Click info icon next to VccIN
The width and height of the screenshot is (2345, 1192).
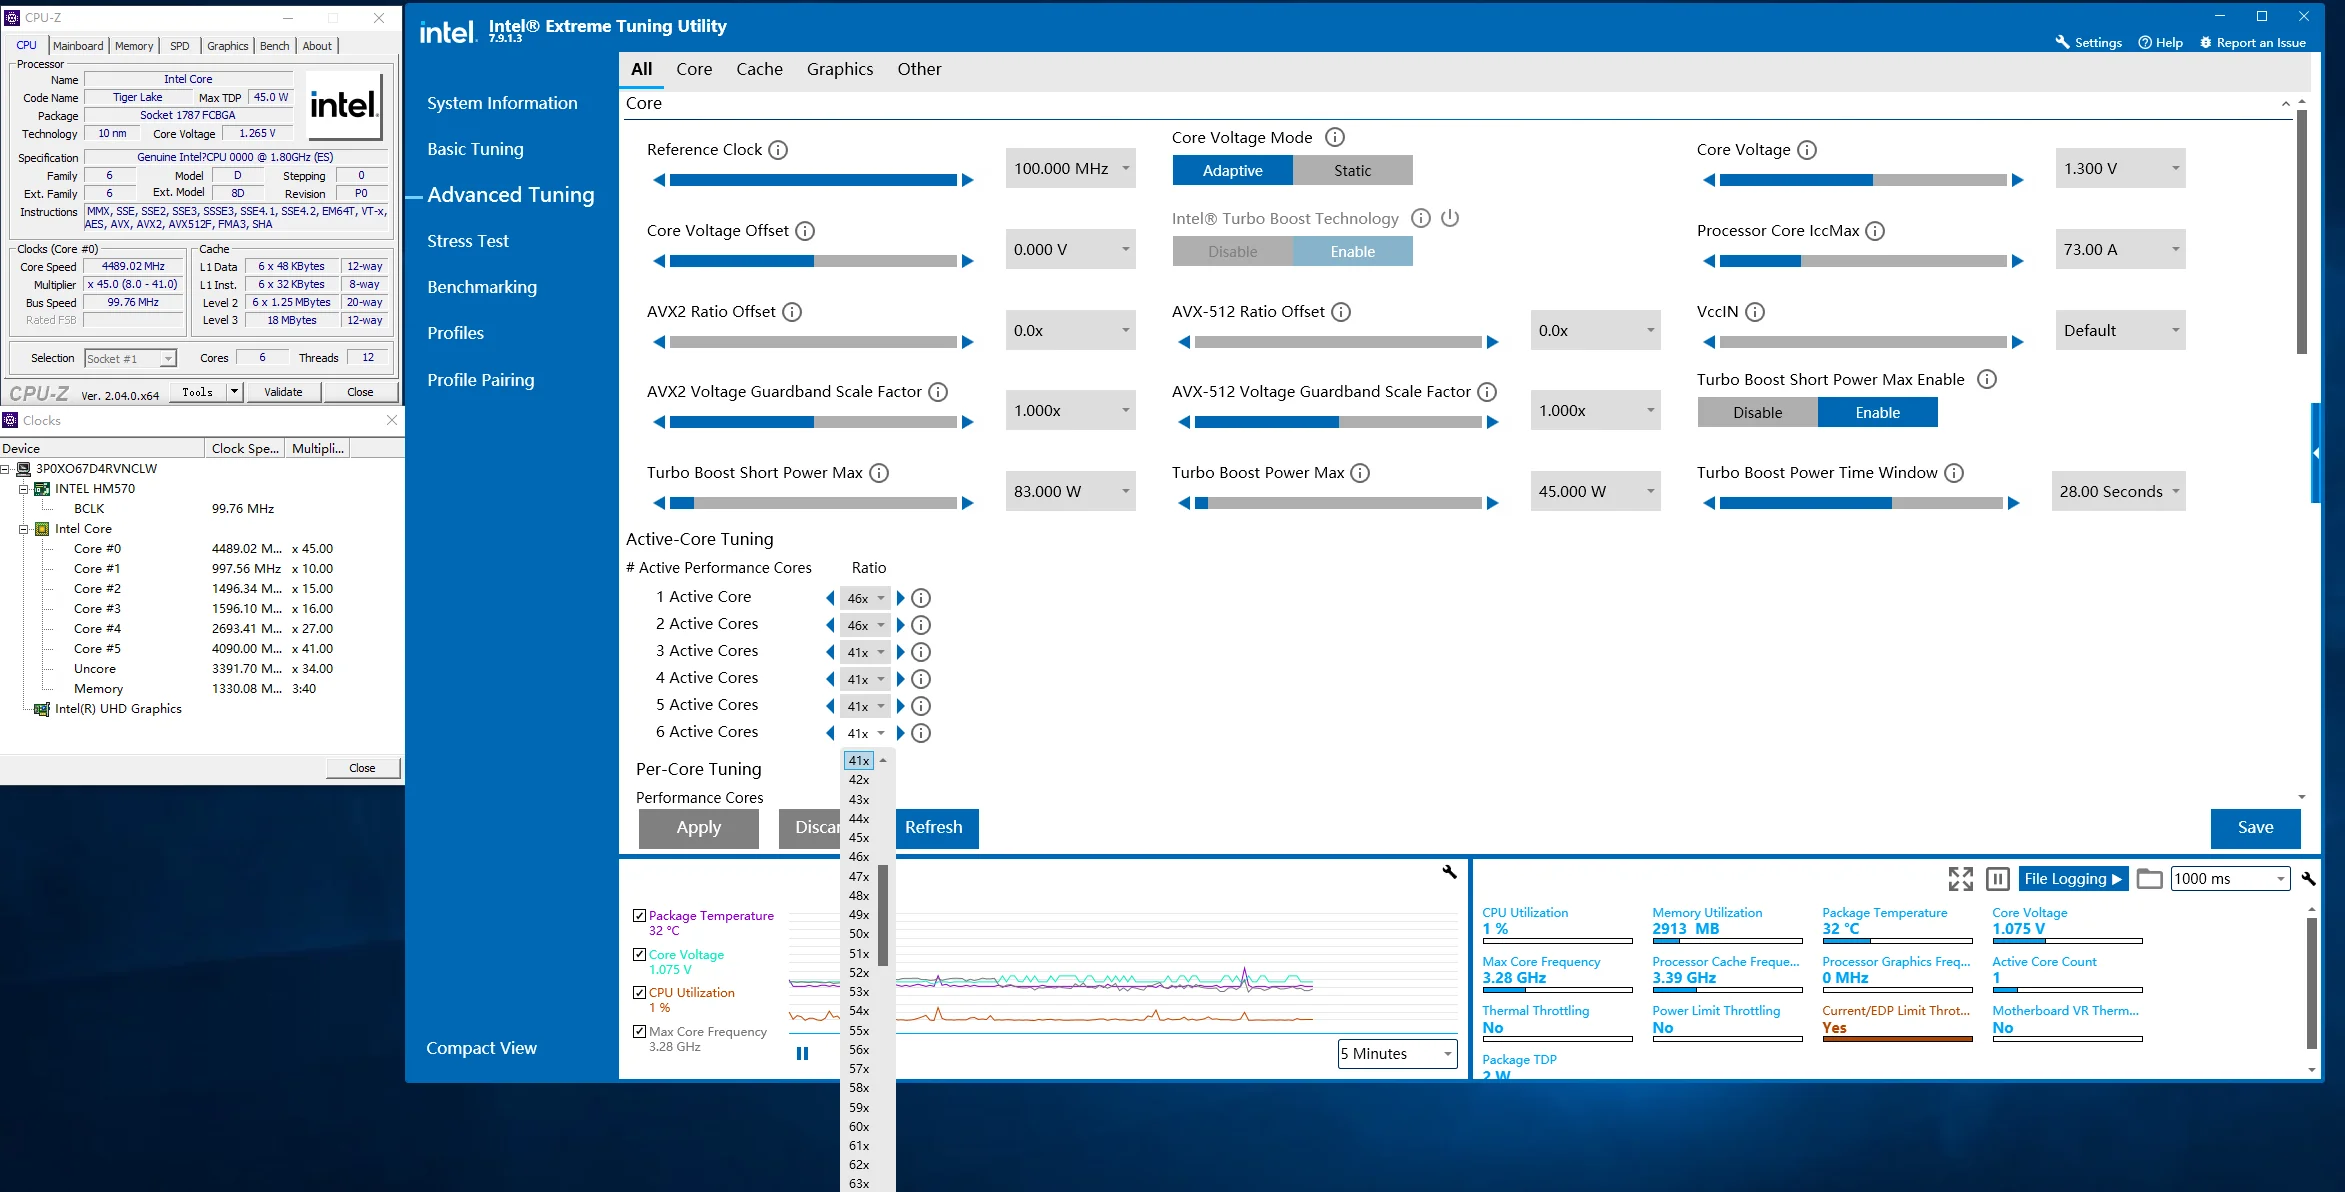click(1755, 312)
